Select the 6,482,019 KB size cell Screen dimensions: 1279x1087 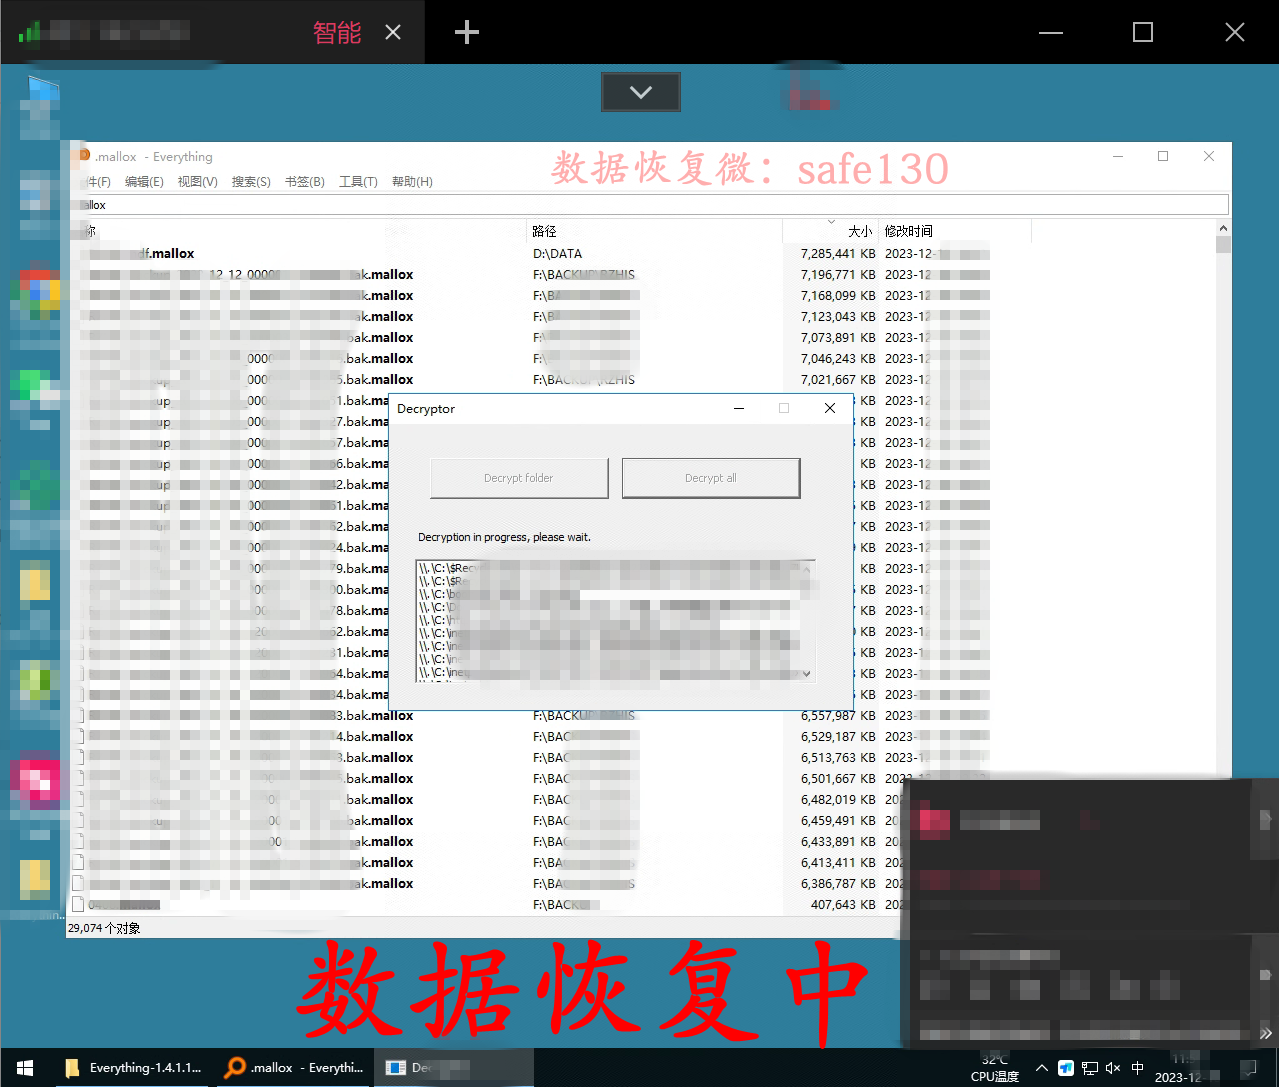point(838,800)
